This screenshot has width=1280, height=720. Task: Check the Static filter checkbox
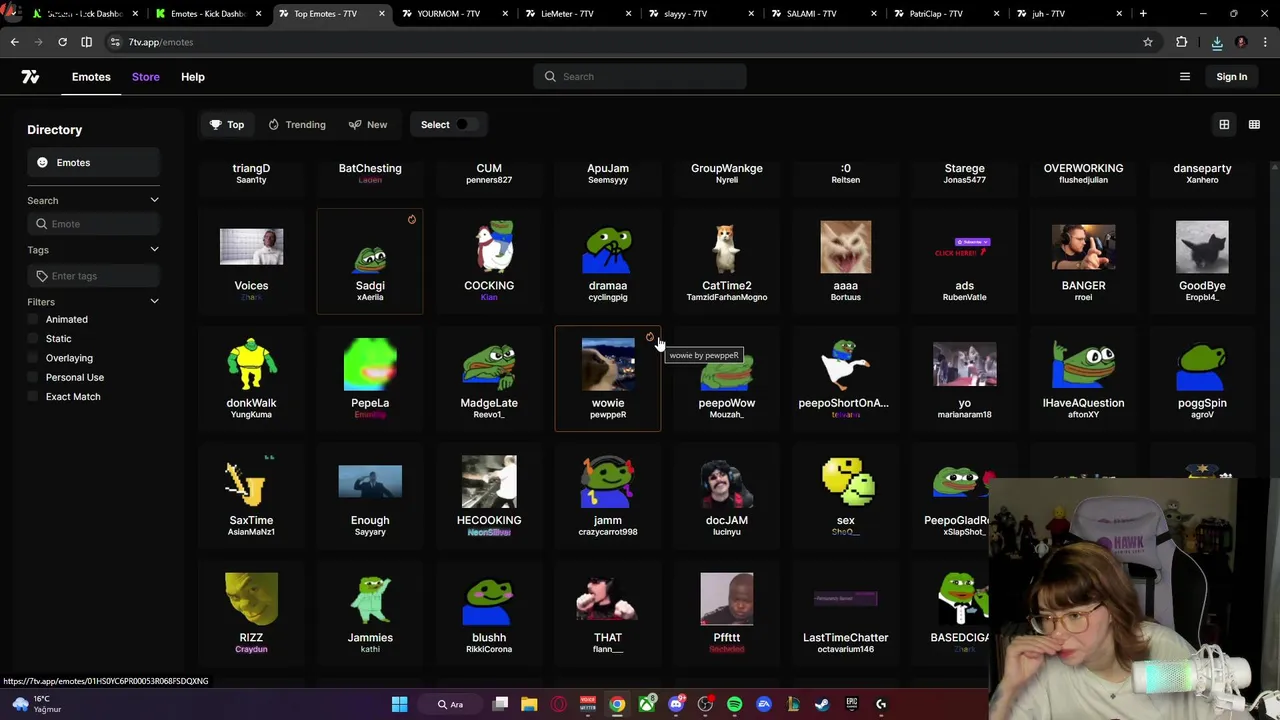tap(33, 339)
